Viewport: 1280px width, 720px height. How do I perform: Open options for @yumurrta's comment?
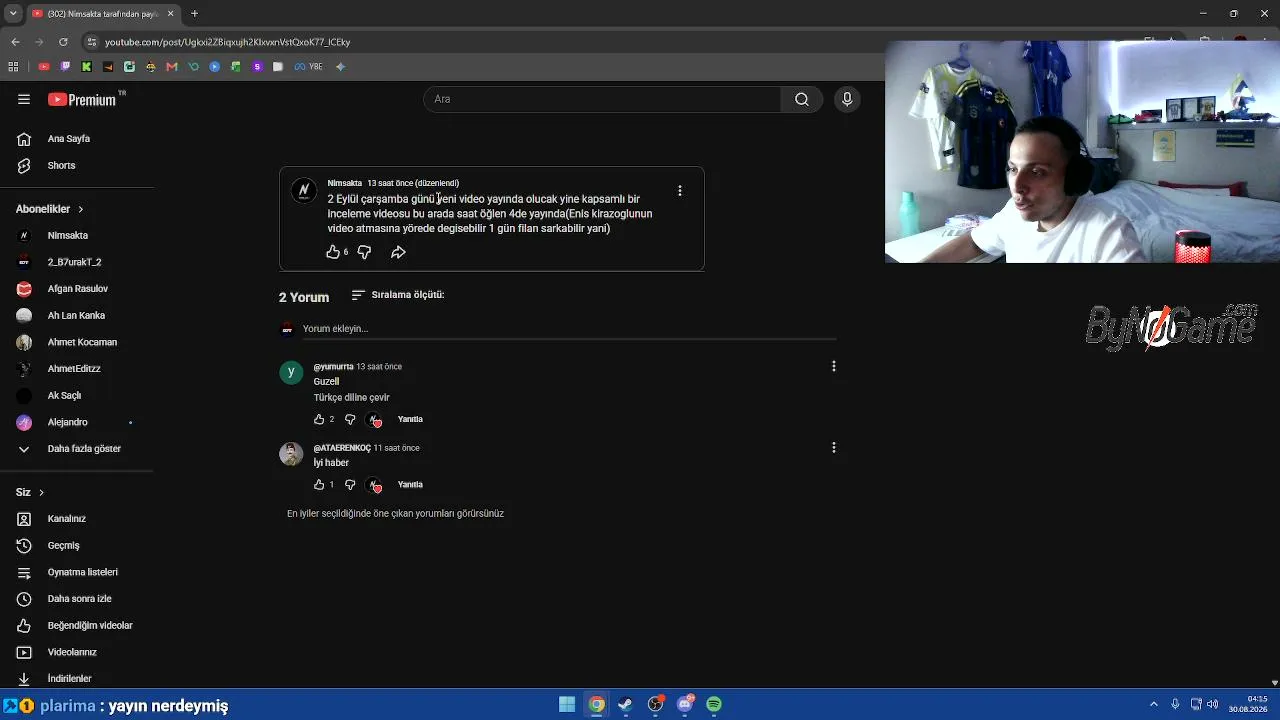tap(833, 366)
